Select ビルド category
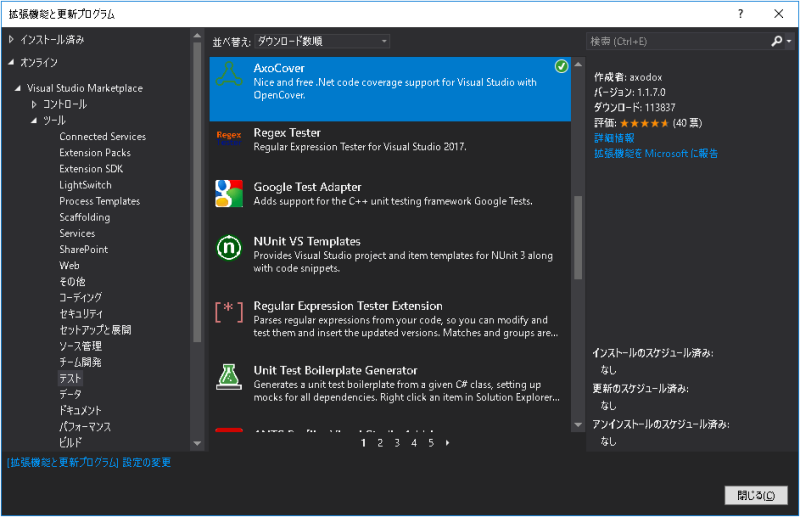The width and height of the screenshot is (800, 517). [70, 442]
